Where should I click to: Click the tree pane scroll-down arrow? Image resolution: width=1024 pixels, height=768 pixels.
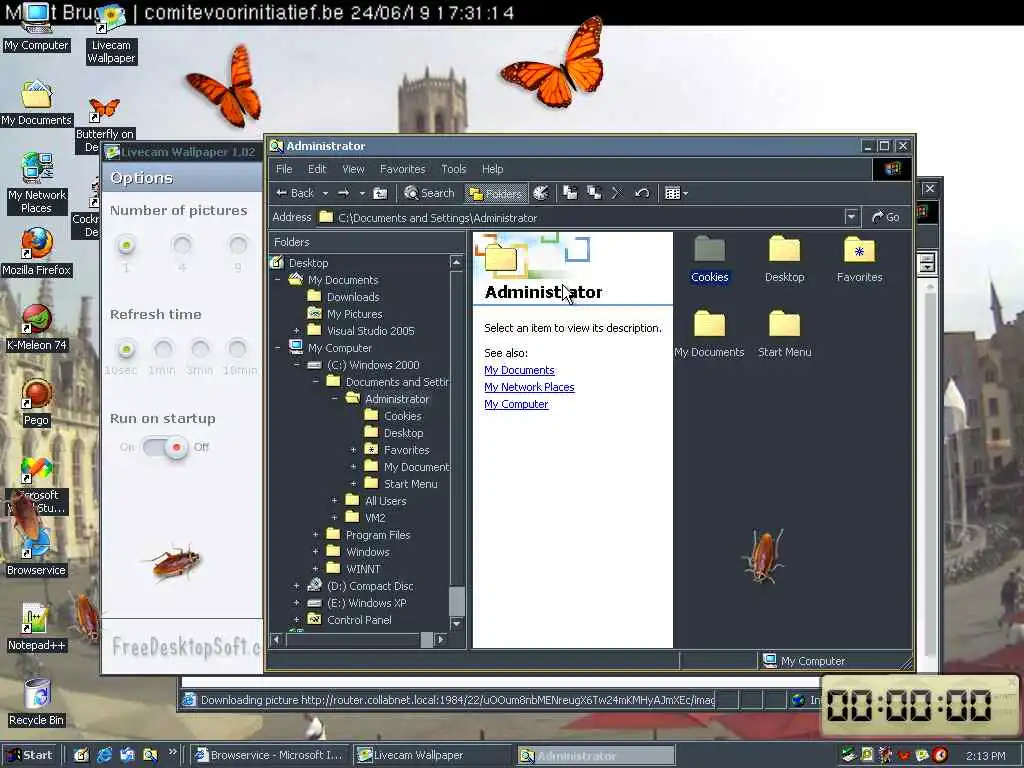point(456,623)
